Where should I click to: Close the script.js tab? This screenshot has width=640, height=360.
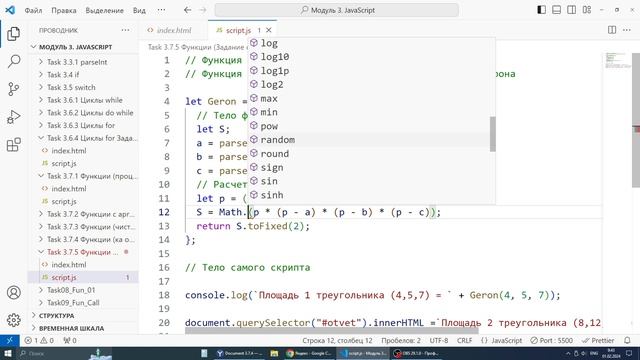tap(269, 30)
